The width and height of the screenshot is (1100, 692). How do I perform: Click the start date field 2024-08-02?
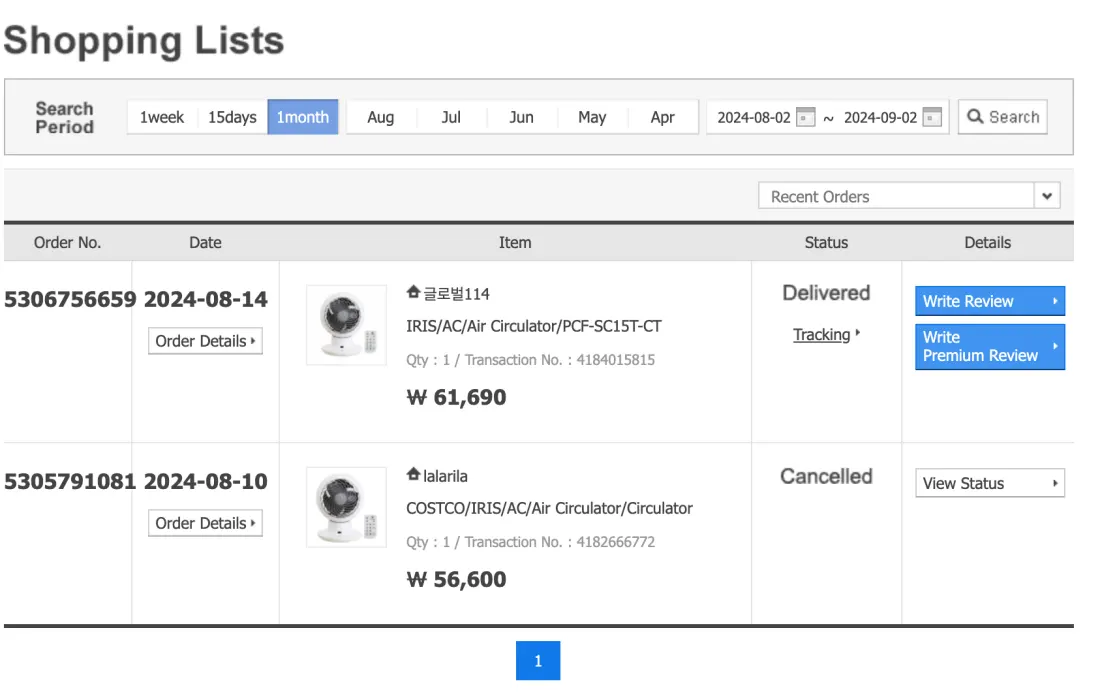754,118
